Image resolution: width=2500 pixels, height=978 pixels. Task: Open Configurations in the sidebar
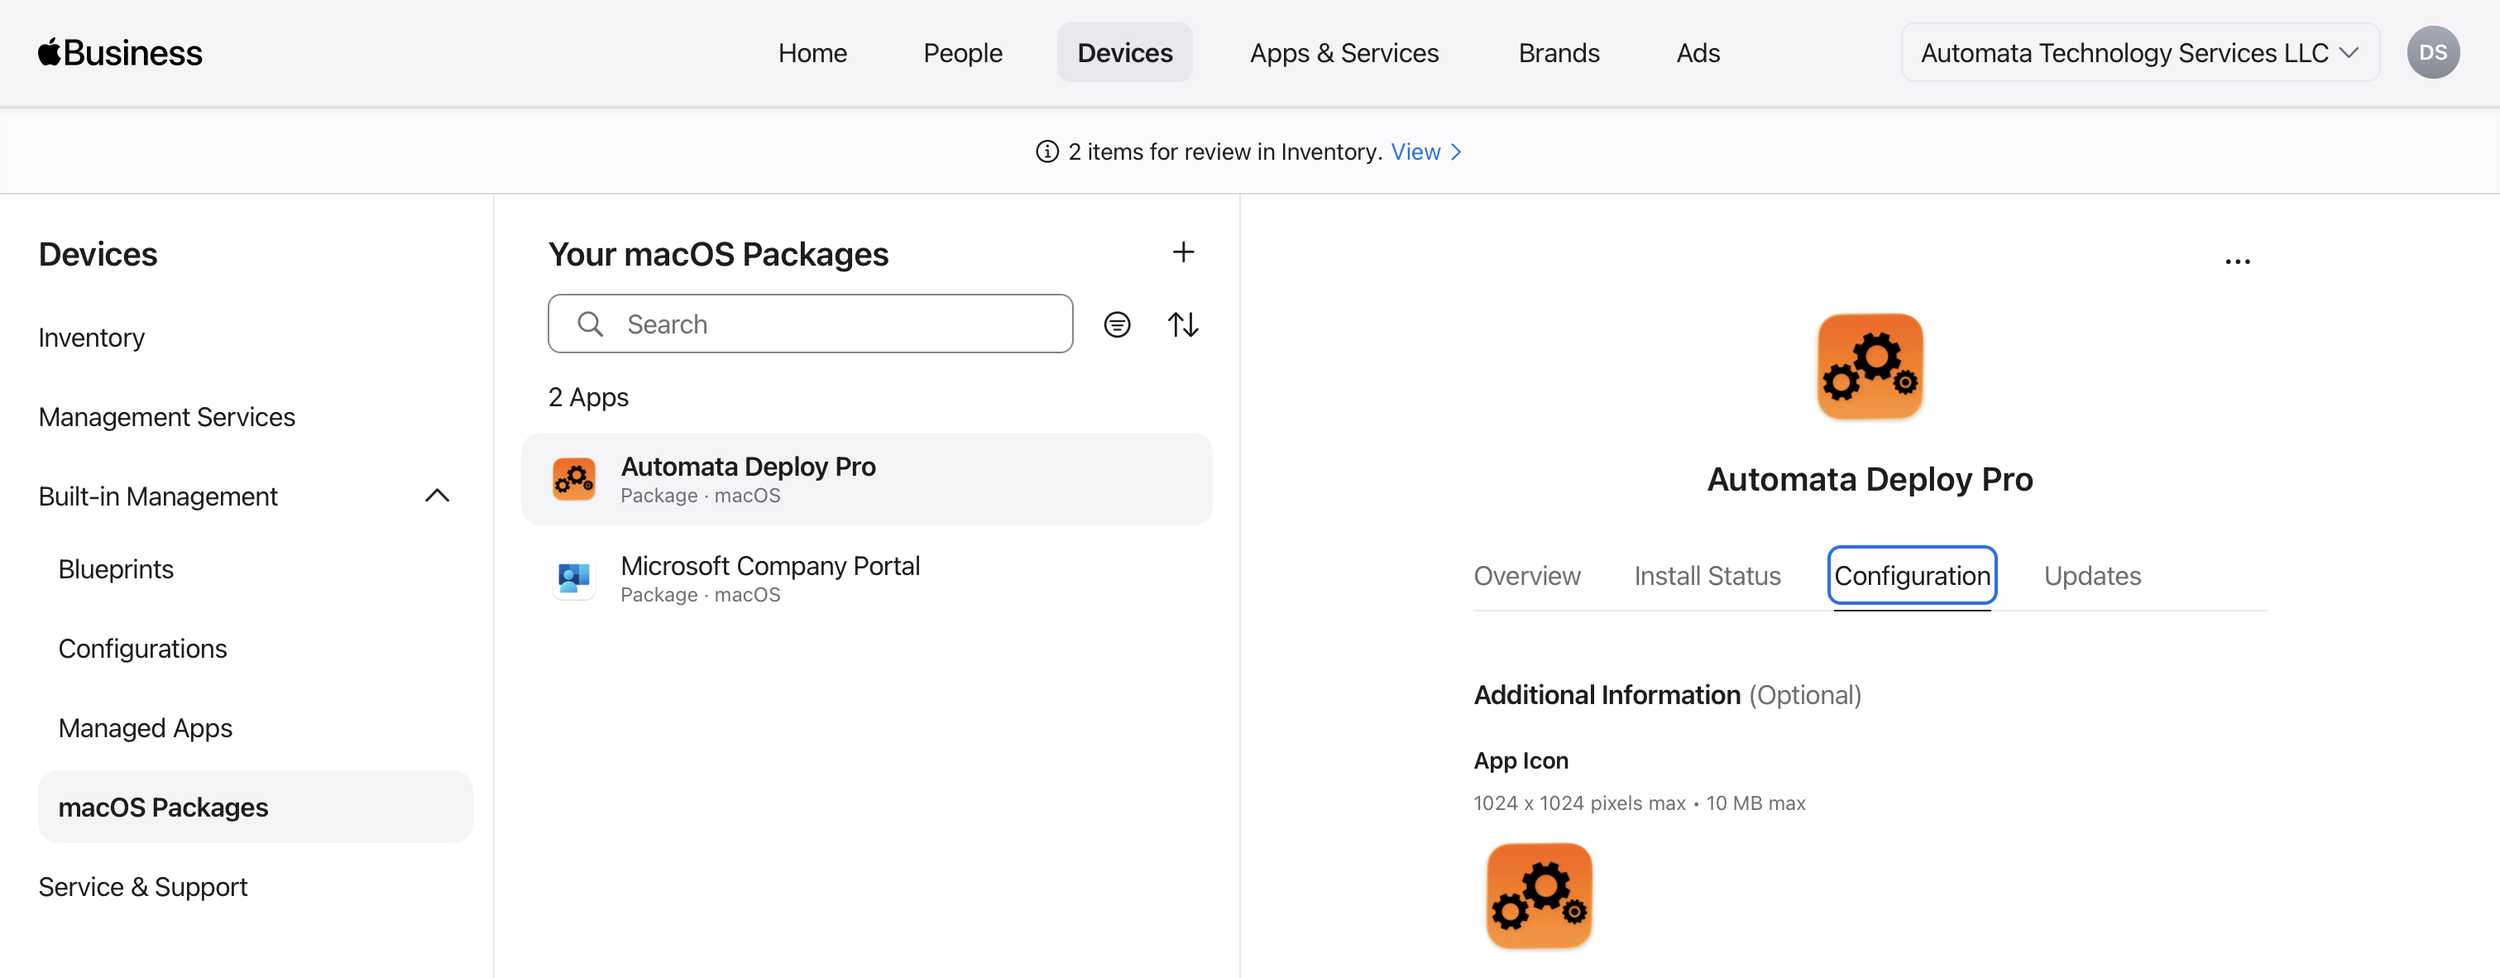(x=143, y=649)
